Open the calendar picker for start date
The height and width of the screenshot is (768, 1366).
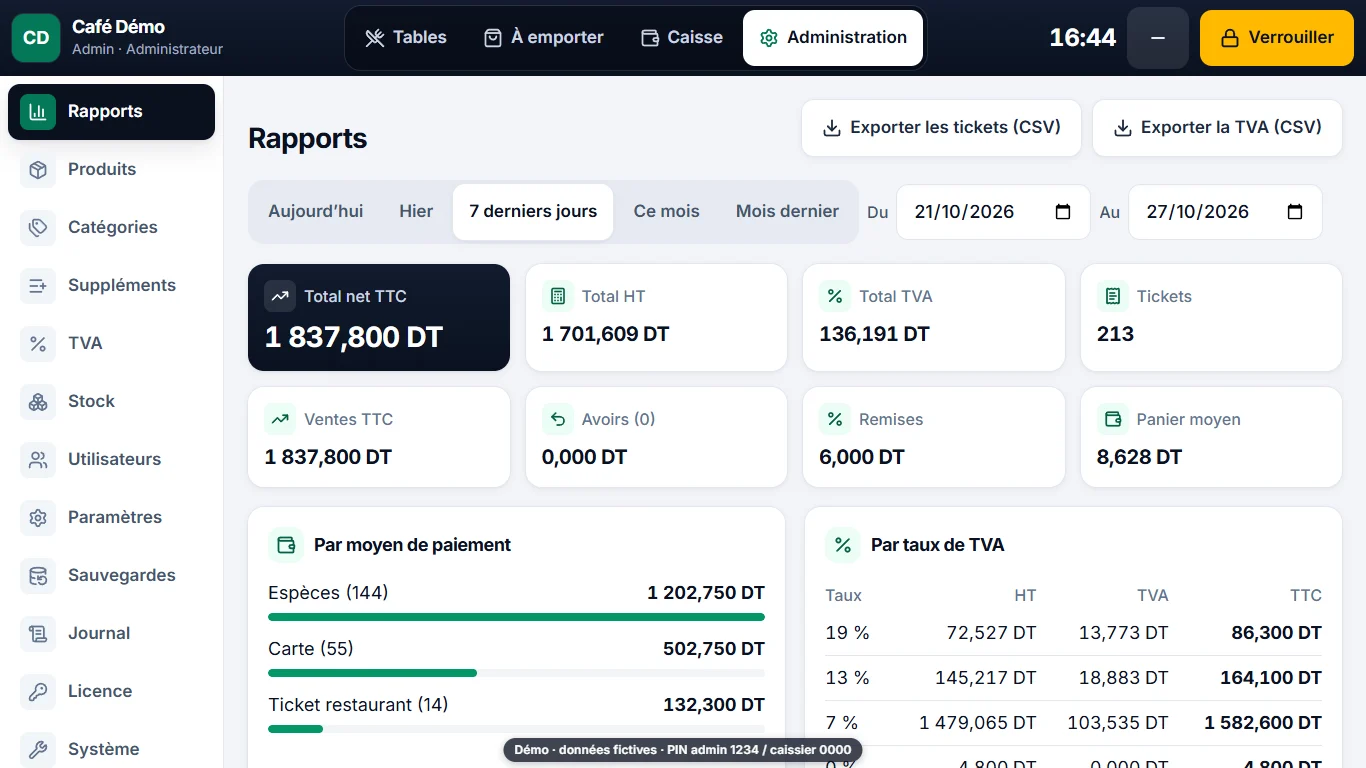tap(1063, 212)
